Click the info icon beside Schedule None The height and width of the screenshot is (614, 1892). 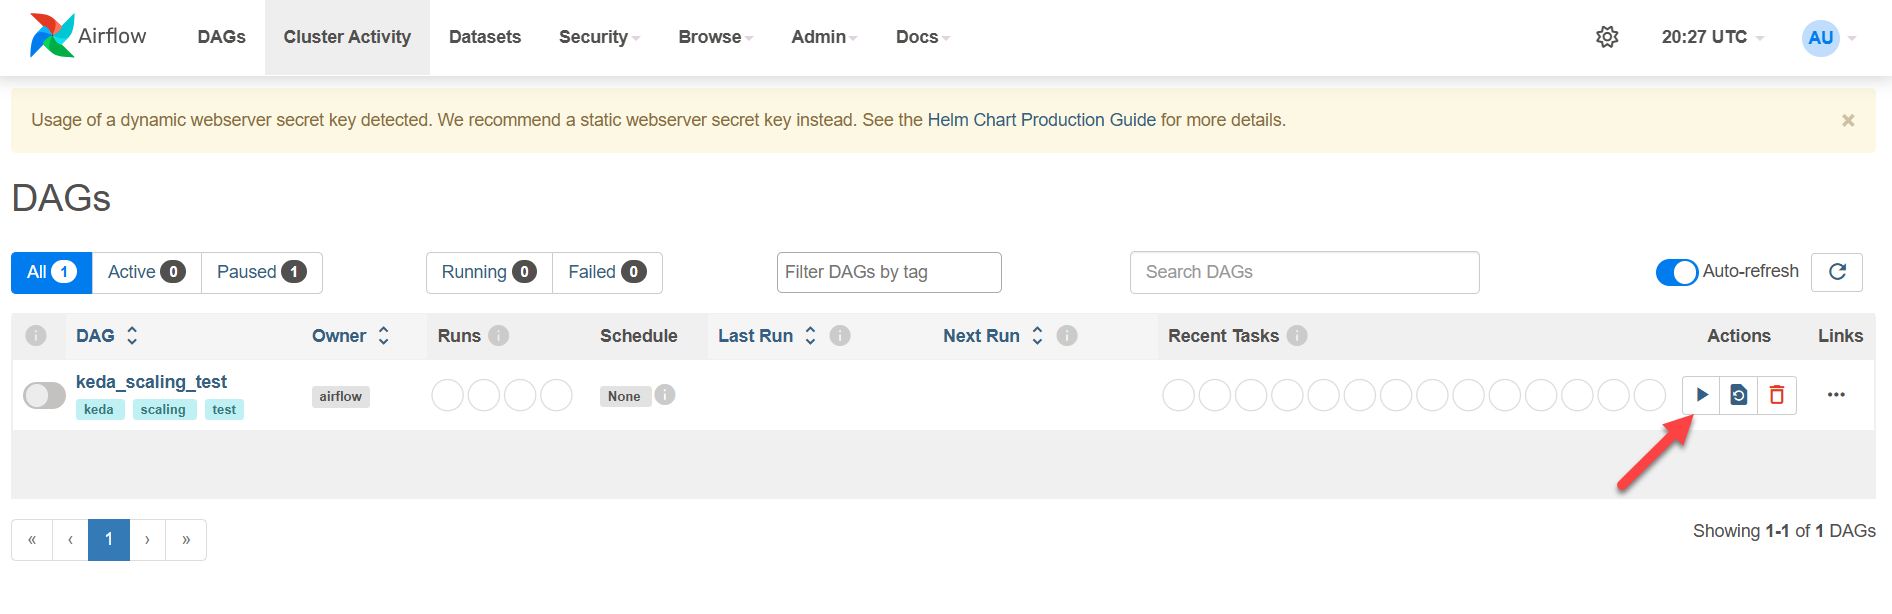pos(665,395)
